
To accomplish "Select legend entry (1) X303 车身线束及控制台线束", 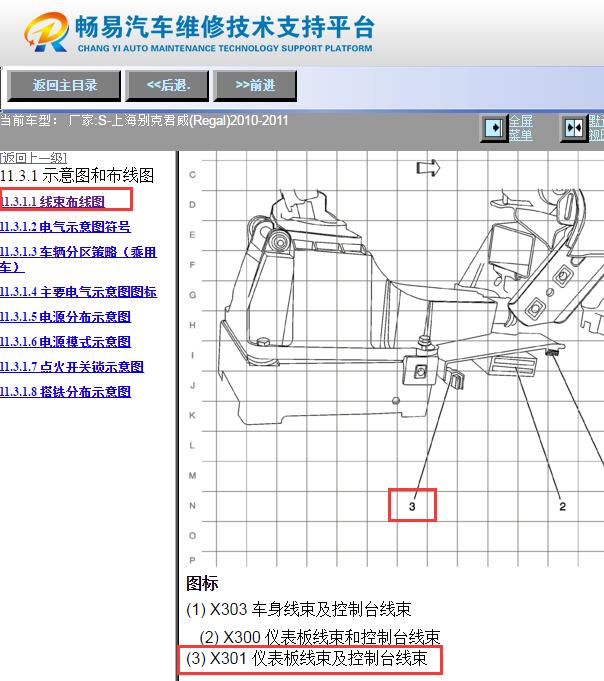I will coord(298,609).
